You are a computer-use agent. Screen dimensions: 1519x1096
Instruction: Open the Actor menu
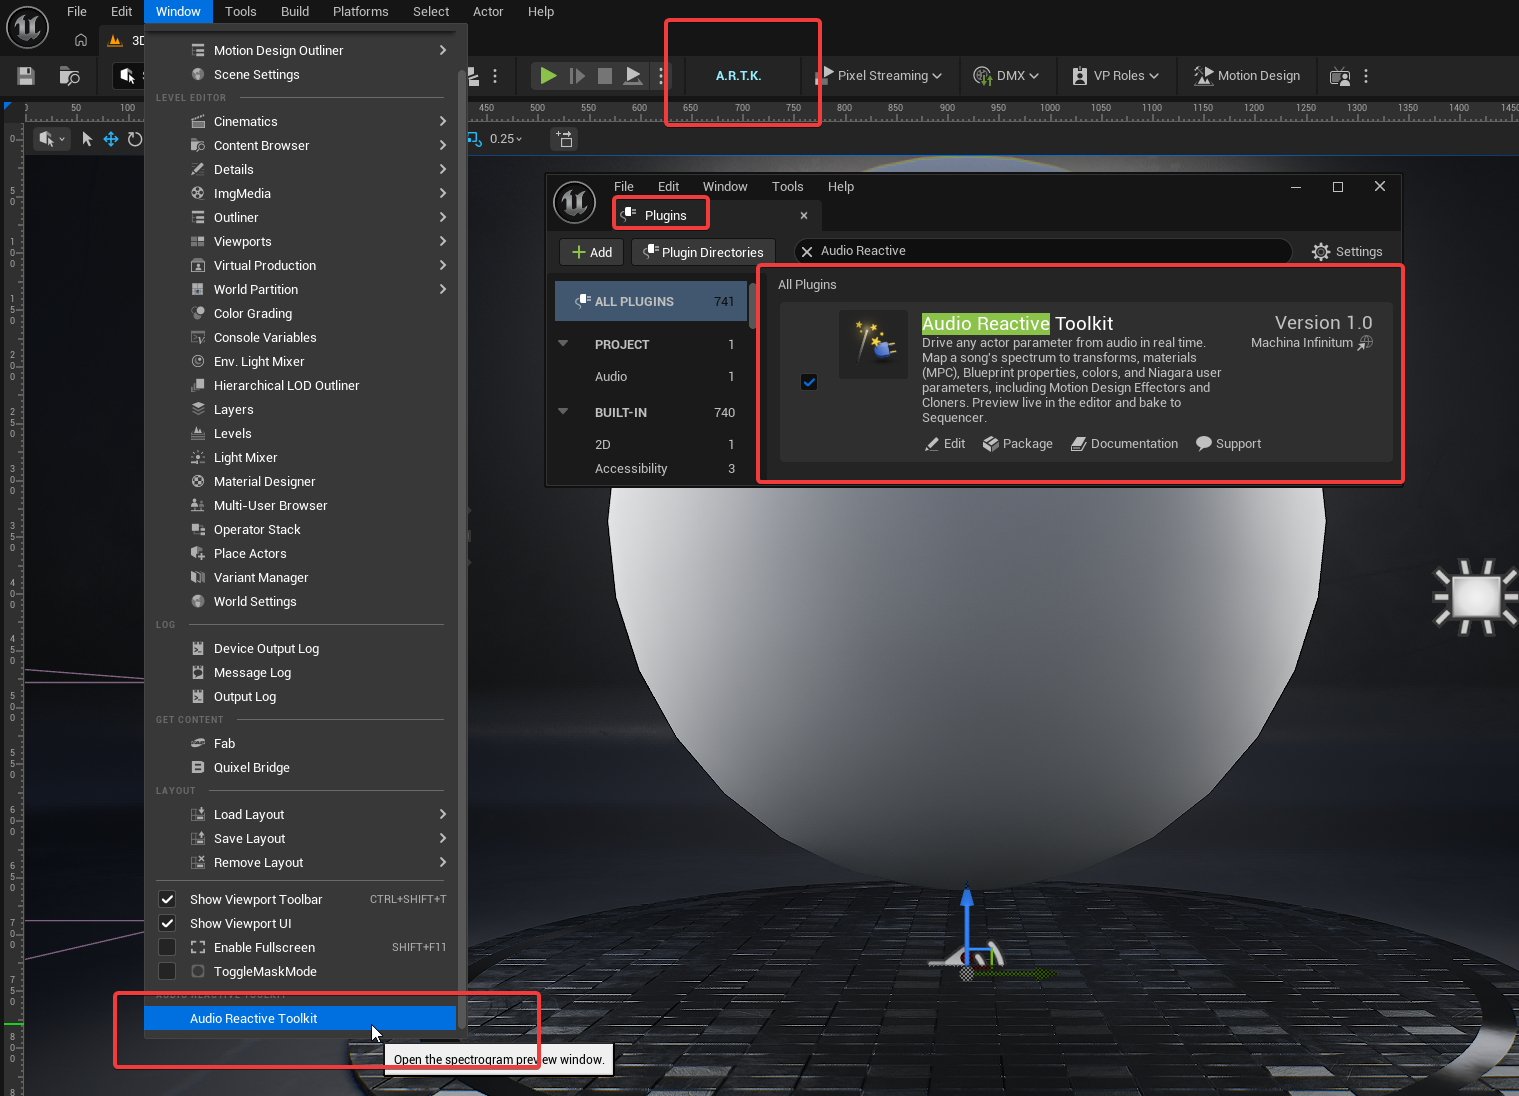488,12
